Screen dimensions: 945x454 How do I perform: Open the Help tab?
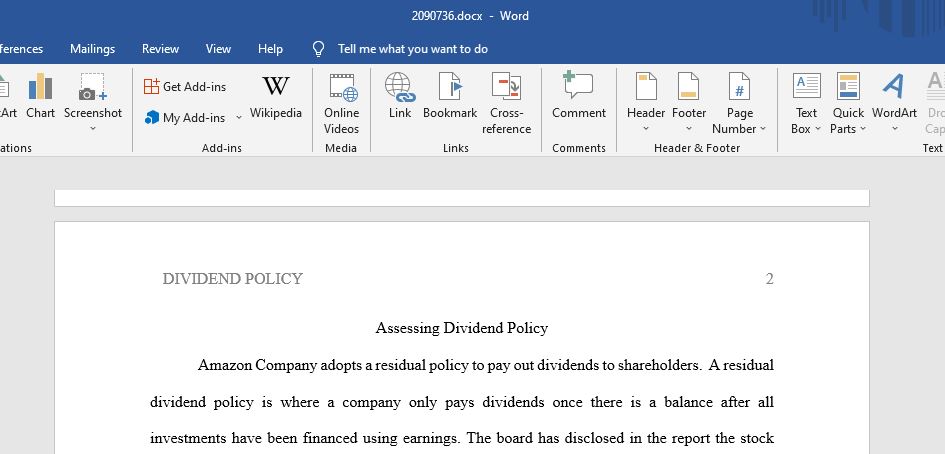pyautogui.click(x=271, y=49)
